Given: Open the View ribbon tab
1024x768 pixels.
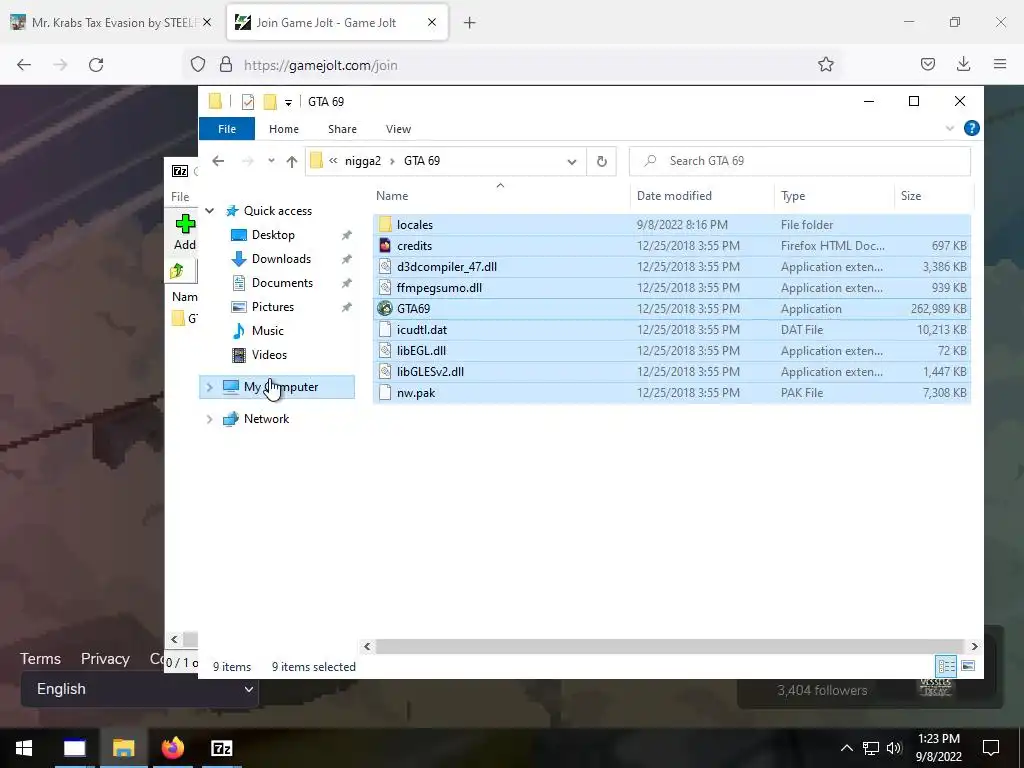Looking at the screenshot, I should pyautogui.click(x=398, y=129).
